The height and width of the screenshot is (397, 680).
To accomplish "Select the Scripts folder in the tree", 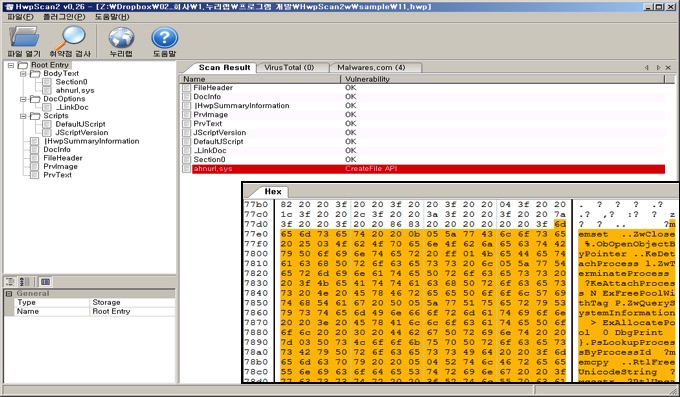I will [x=56, y=116].
